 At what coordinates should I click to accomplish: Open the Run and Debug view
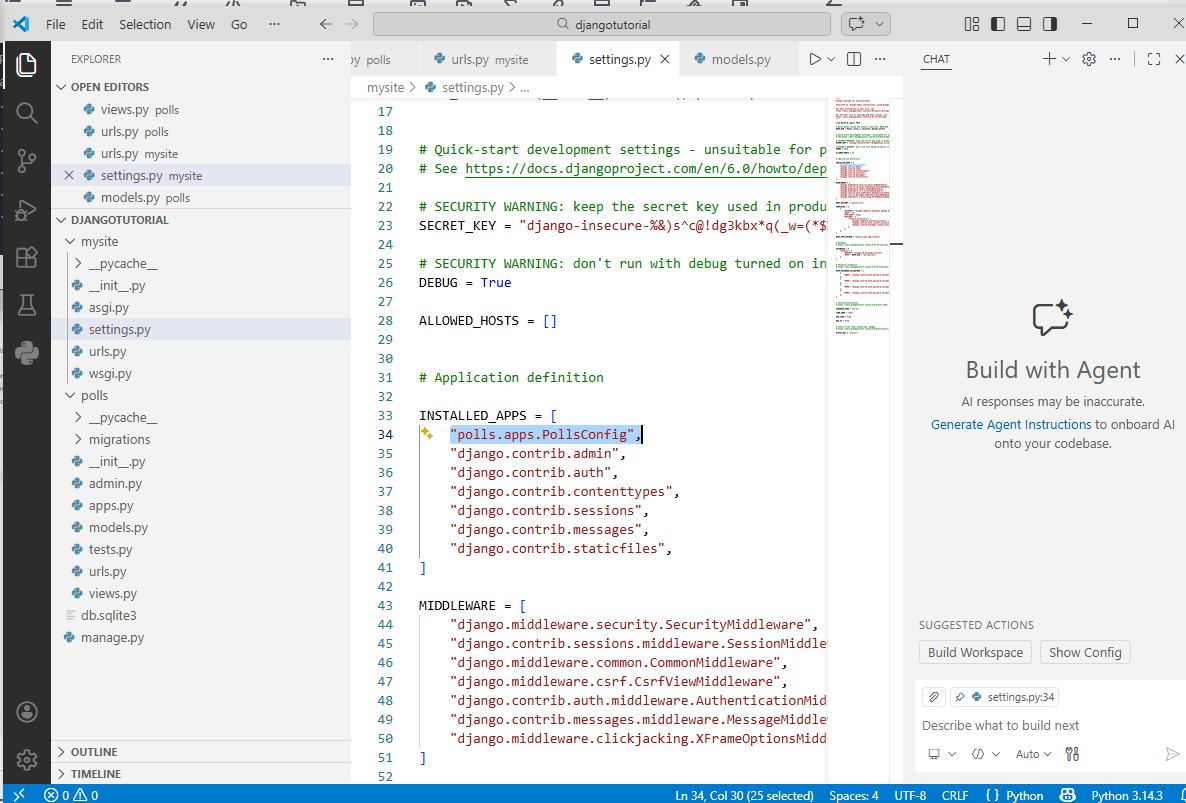26,209
